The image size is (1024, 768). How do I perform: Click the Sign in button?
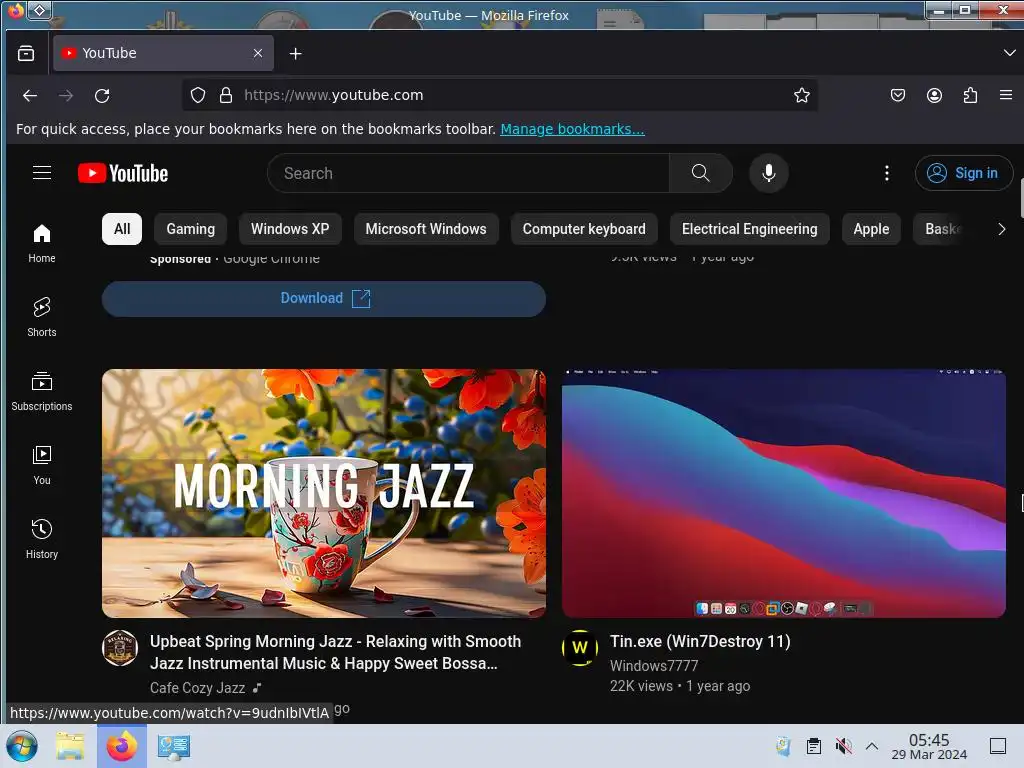[x=964, y=173]
